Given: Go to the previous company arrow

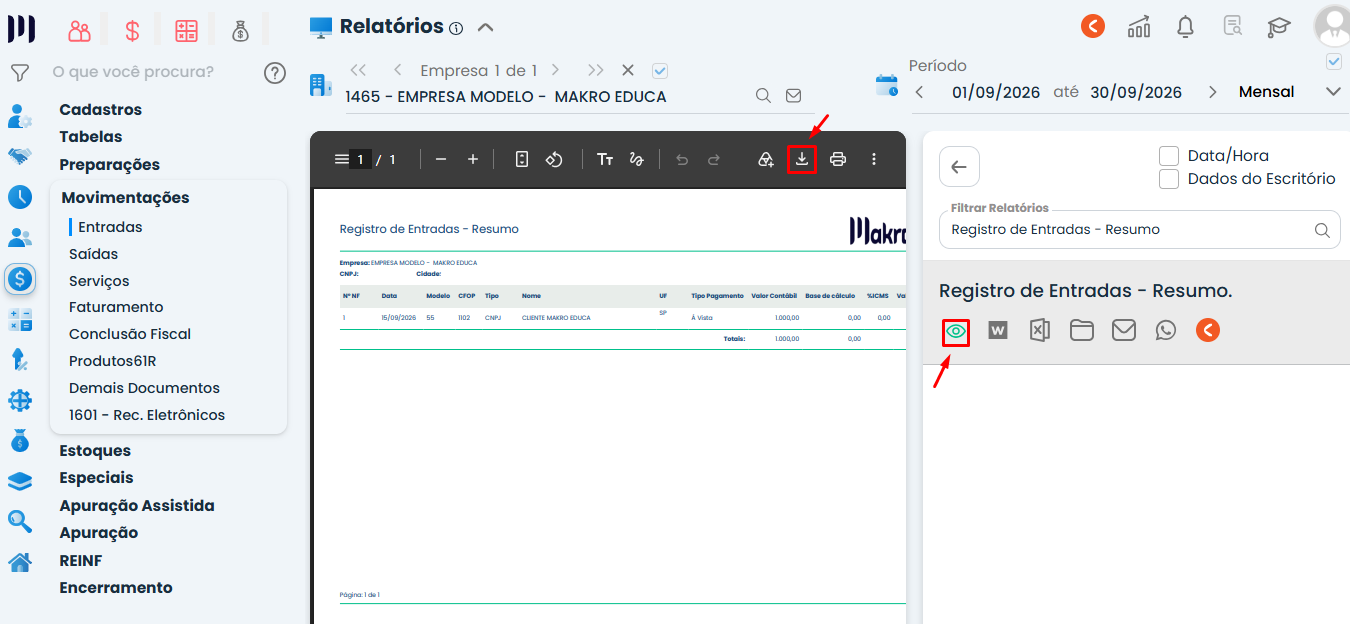Looking at the screenshot, I should (398, 71).
